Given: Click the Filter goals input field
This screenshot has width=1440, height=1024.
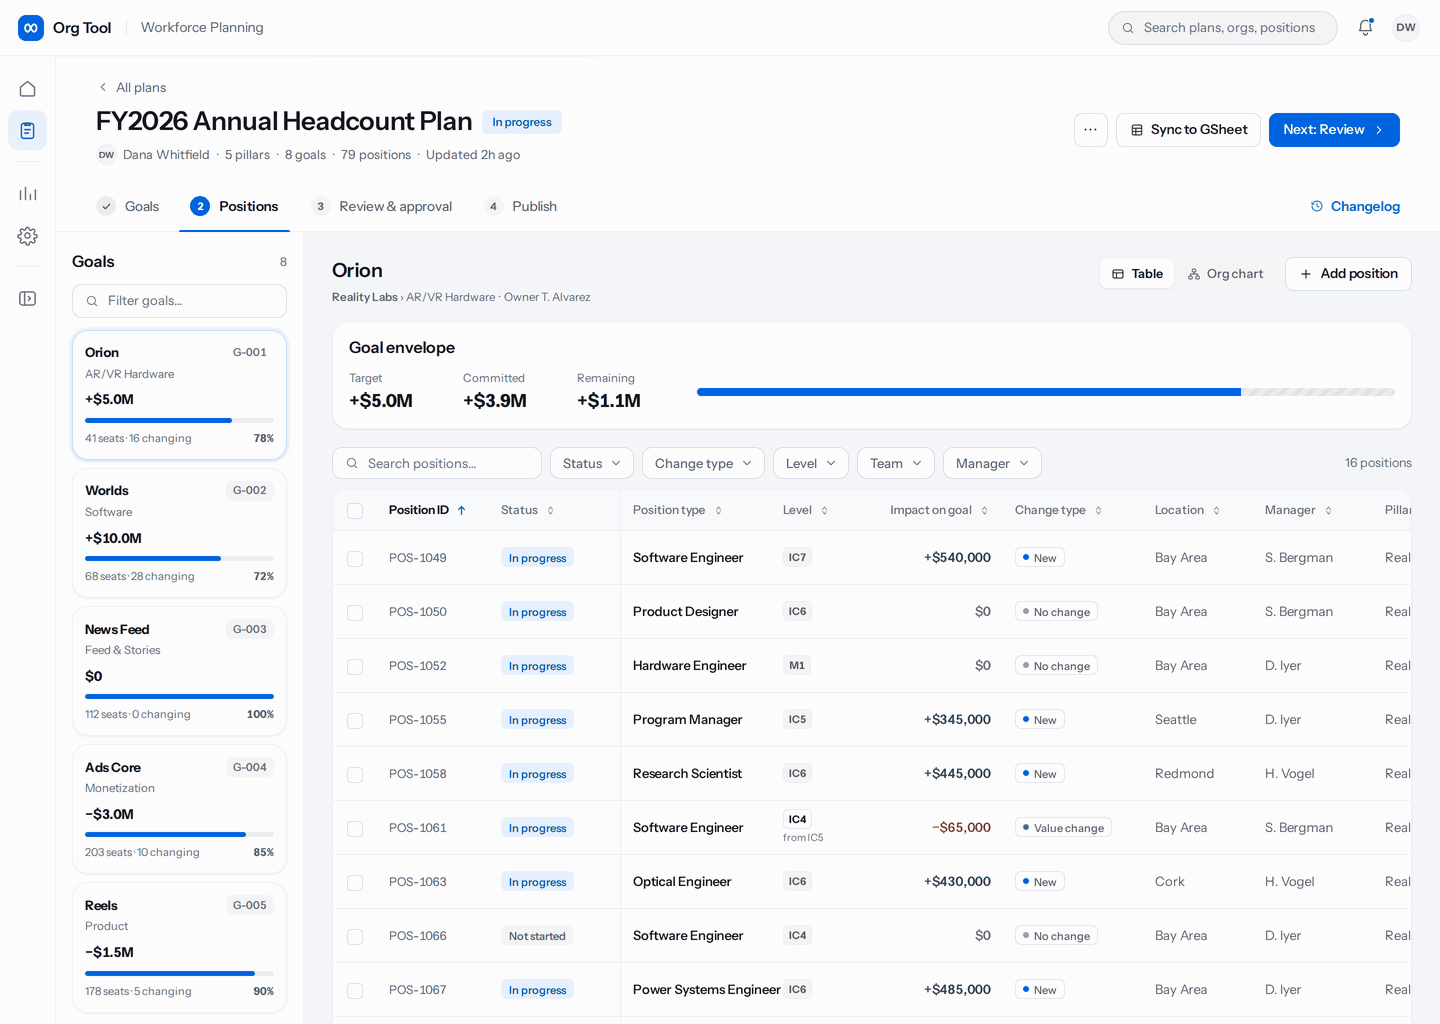Looking at the screenshot, I should click(x=179, y=301).
